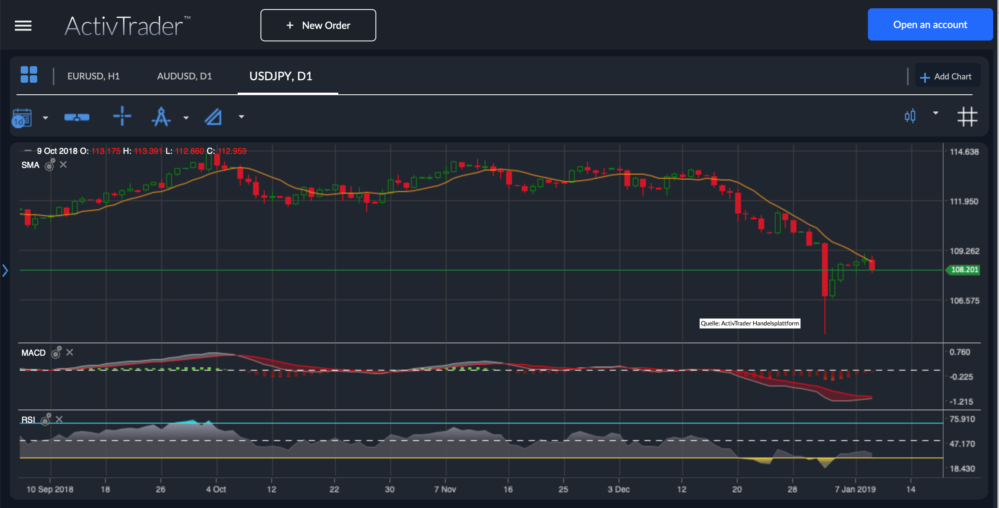The width and height of the screenshot is (999, 508).
Task: Click the -1.215 MACD axis value
Action: coord(961,402)
